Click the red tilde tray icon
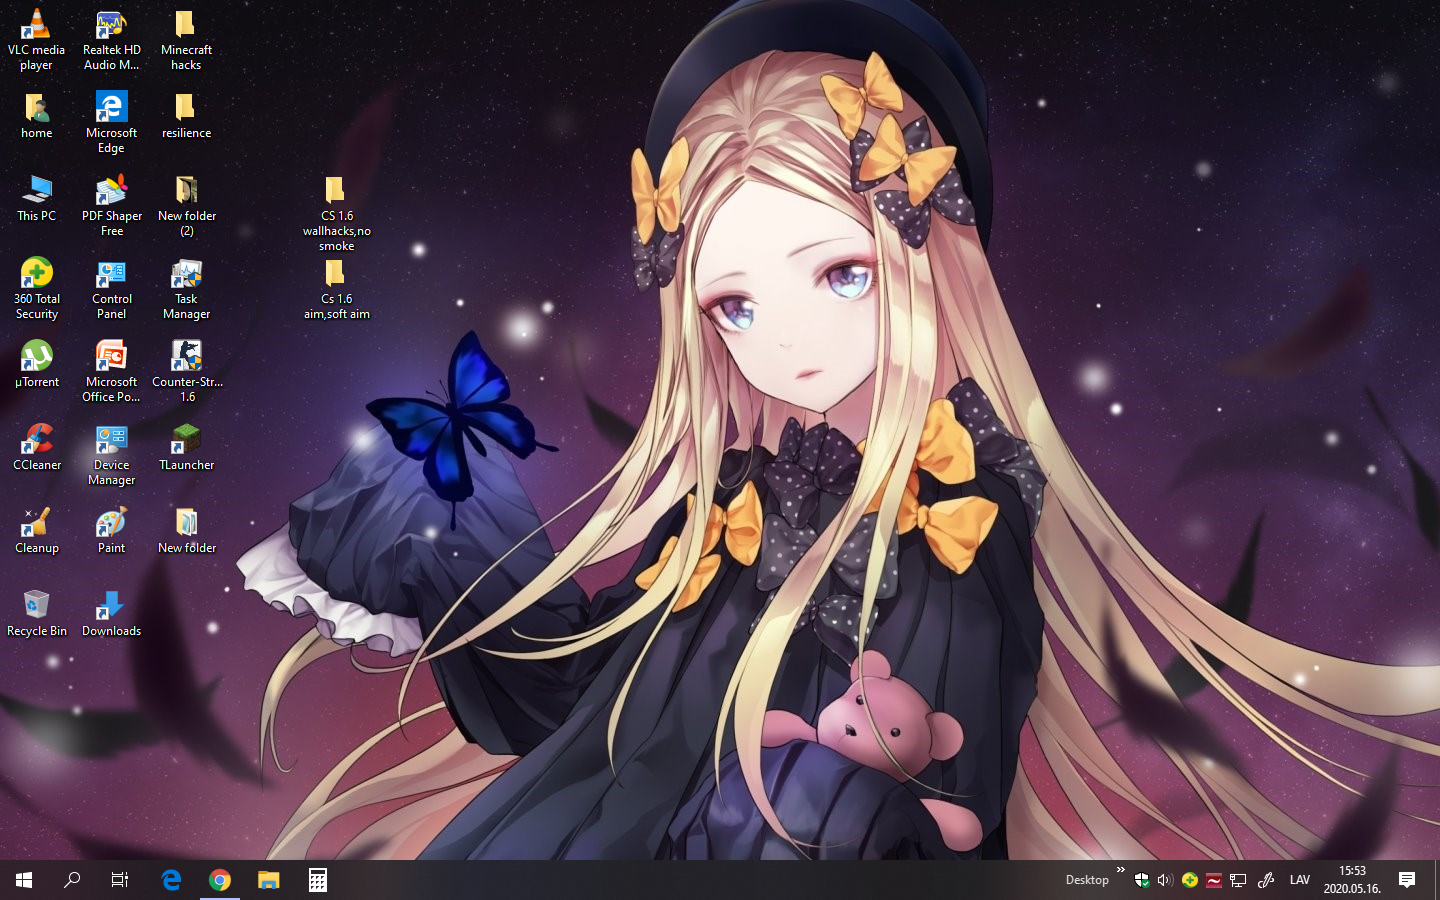The height and width of the screenshot is (900, 1440). (1213, 880)
